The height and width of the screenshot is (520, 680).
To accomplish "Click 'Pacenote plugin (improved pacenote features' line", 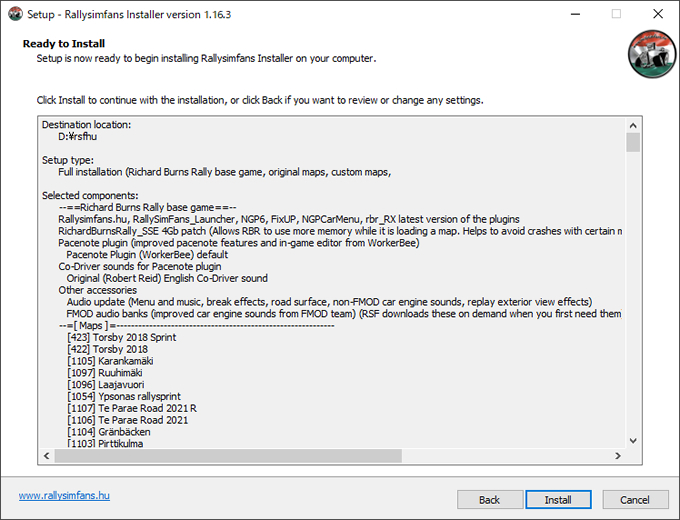I will (239, 243).
